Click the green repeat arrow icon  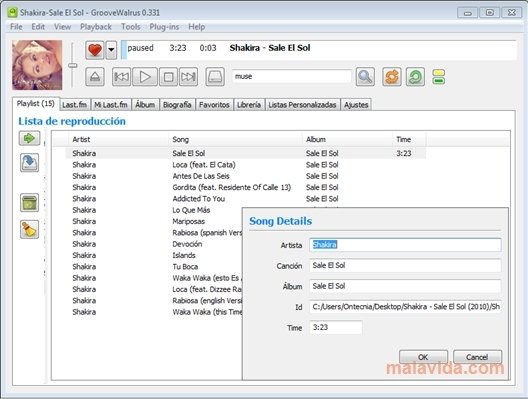tap(415, 77)
